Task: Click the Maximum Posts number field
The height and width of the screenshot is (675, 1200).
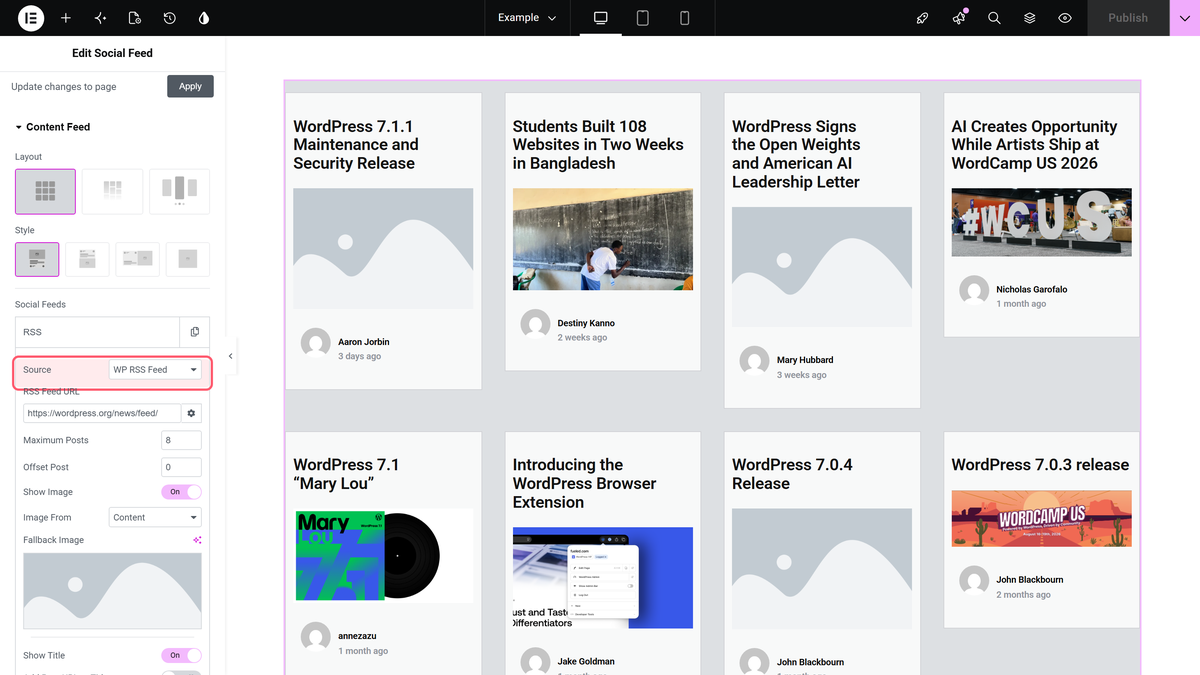Action: click(x=181, y=440)
